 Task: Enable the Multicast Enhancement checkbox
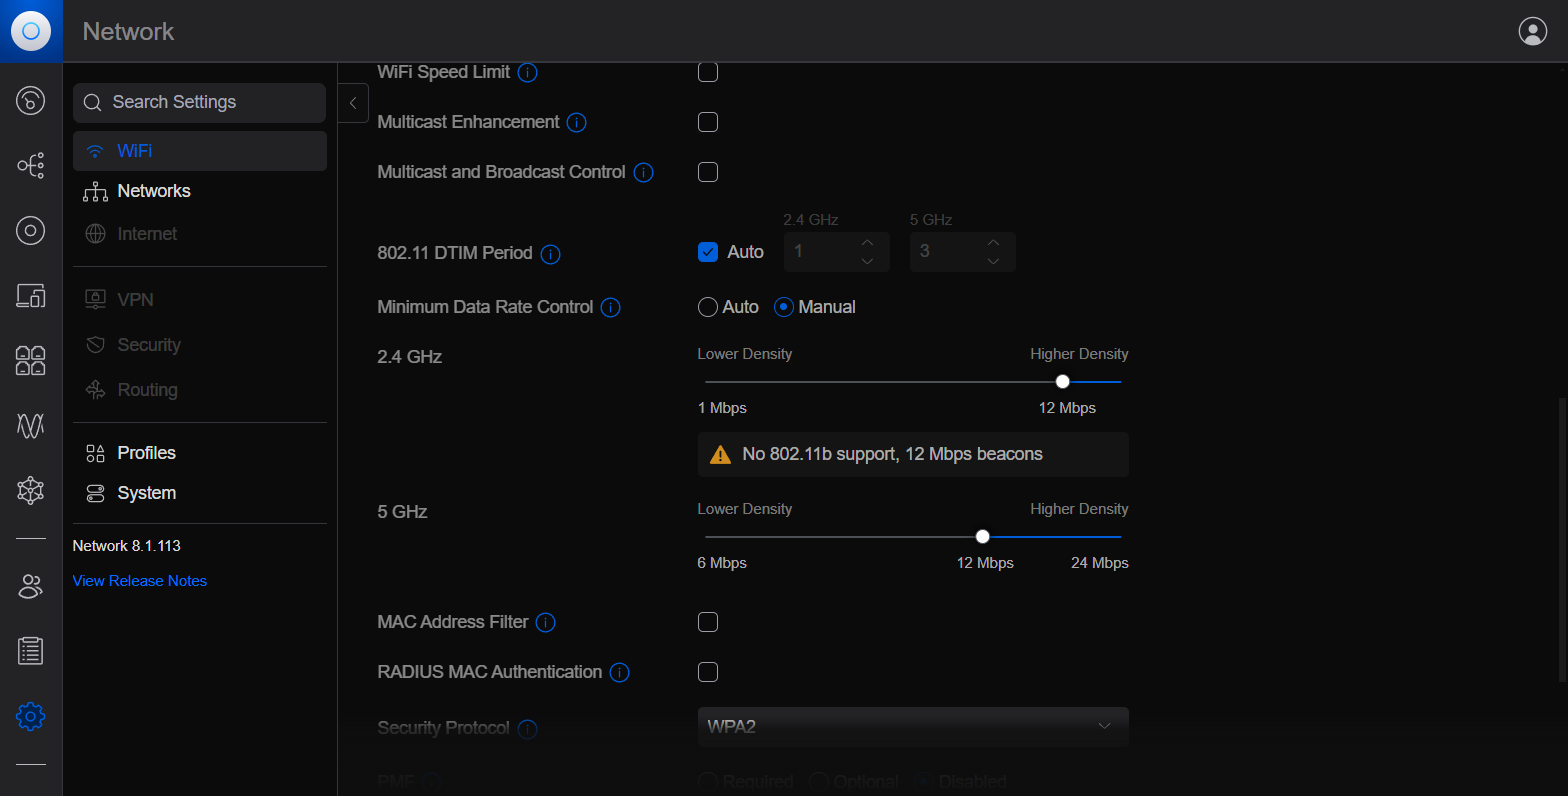[708, 122]
